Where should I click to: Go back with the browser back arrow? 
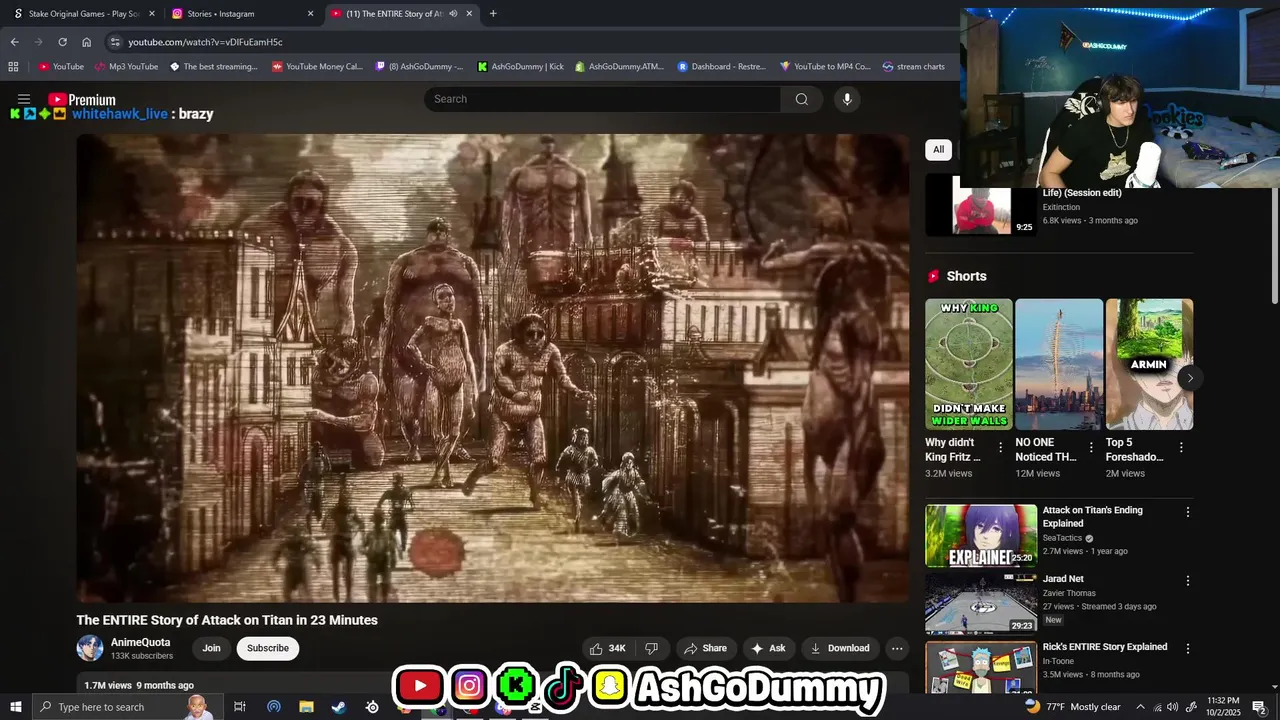click(x=14, y=42)
